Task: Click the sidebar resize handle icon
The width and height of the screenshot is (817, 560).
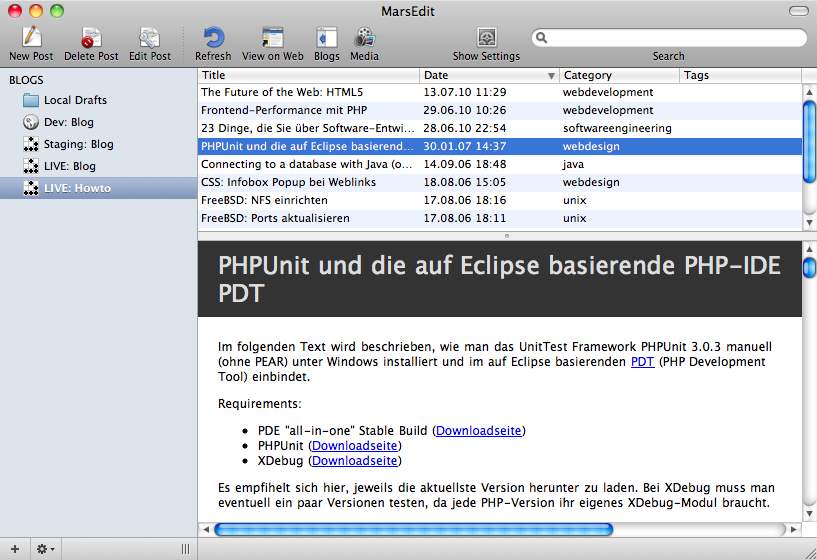Action: [x=185, y=549]
